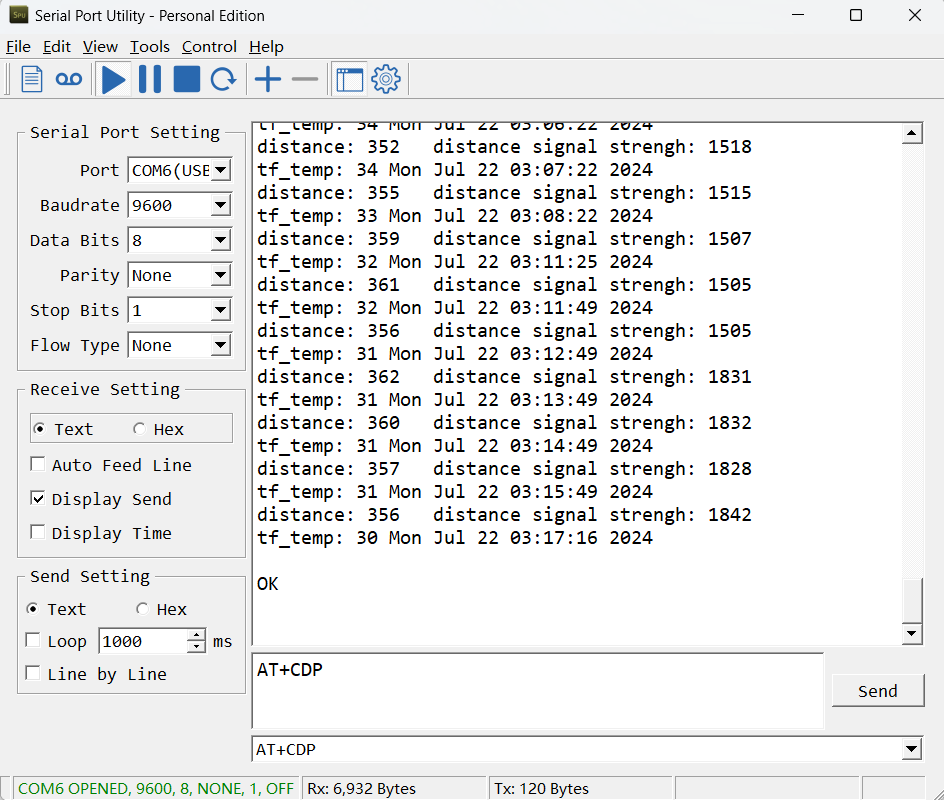Decrease the loop interval with down arrow

click(196, 647)
